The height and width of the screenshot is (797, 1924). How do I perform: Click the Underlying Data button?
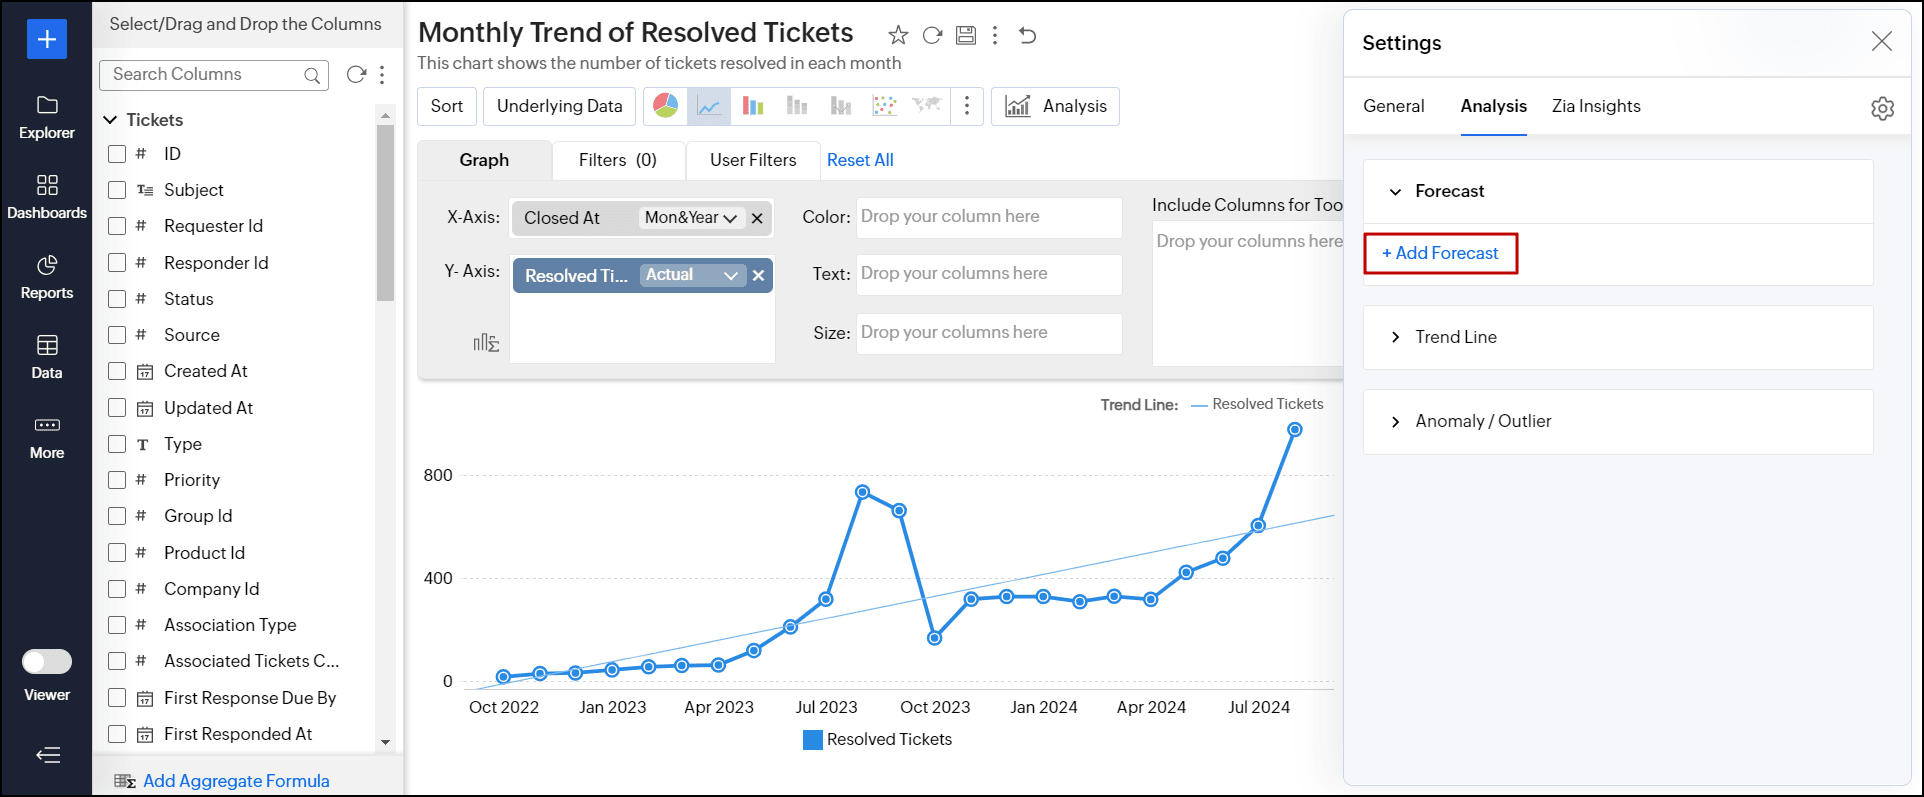coord(559,106)
